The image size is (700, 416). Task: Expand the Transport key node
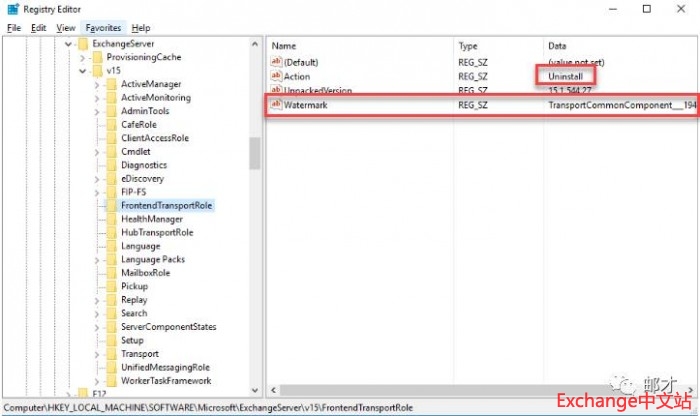[97, 354]
